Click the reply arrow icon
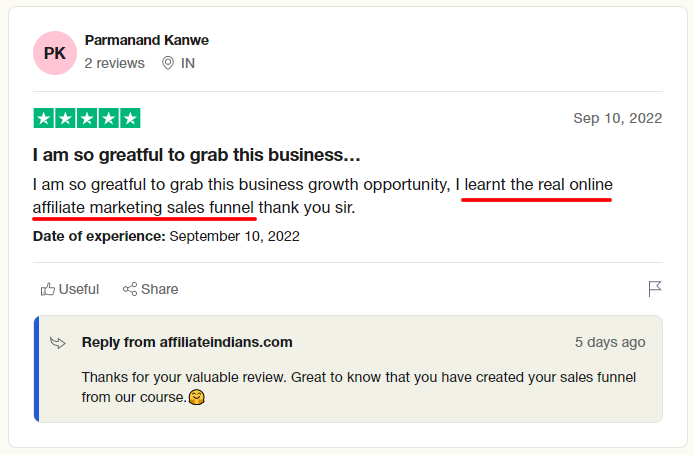Viewport: 694px width, 455px height. tap(58, 343)
